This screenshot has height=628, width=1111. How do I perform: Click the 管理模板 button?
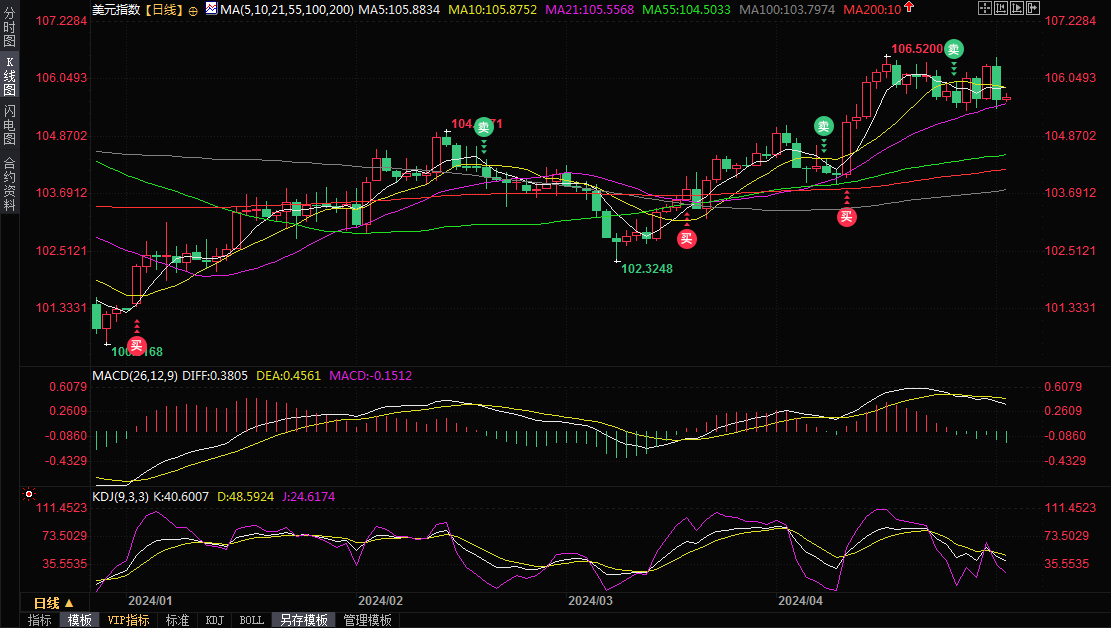(x=367, y=620)
